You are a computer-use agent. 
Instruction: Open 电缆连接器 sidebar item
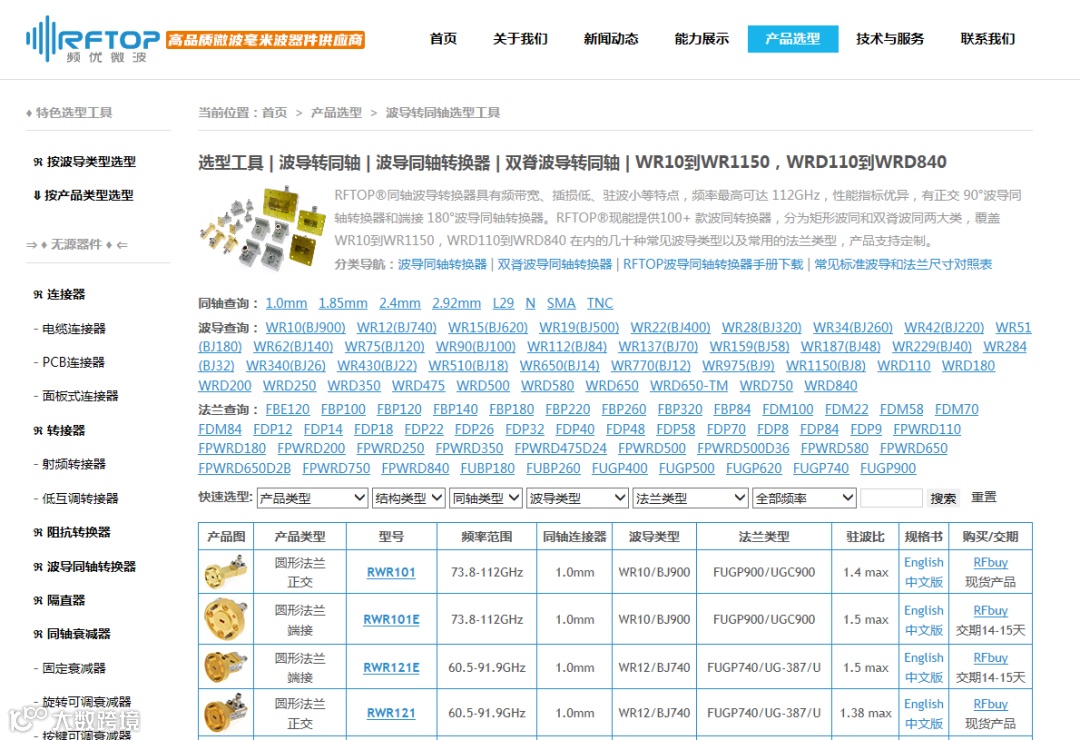pos(74,329)
